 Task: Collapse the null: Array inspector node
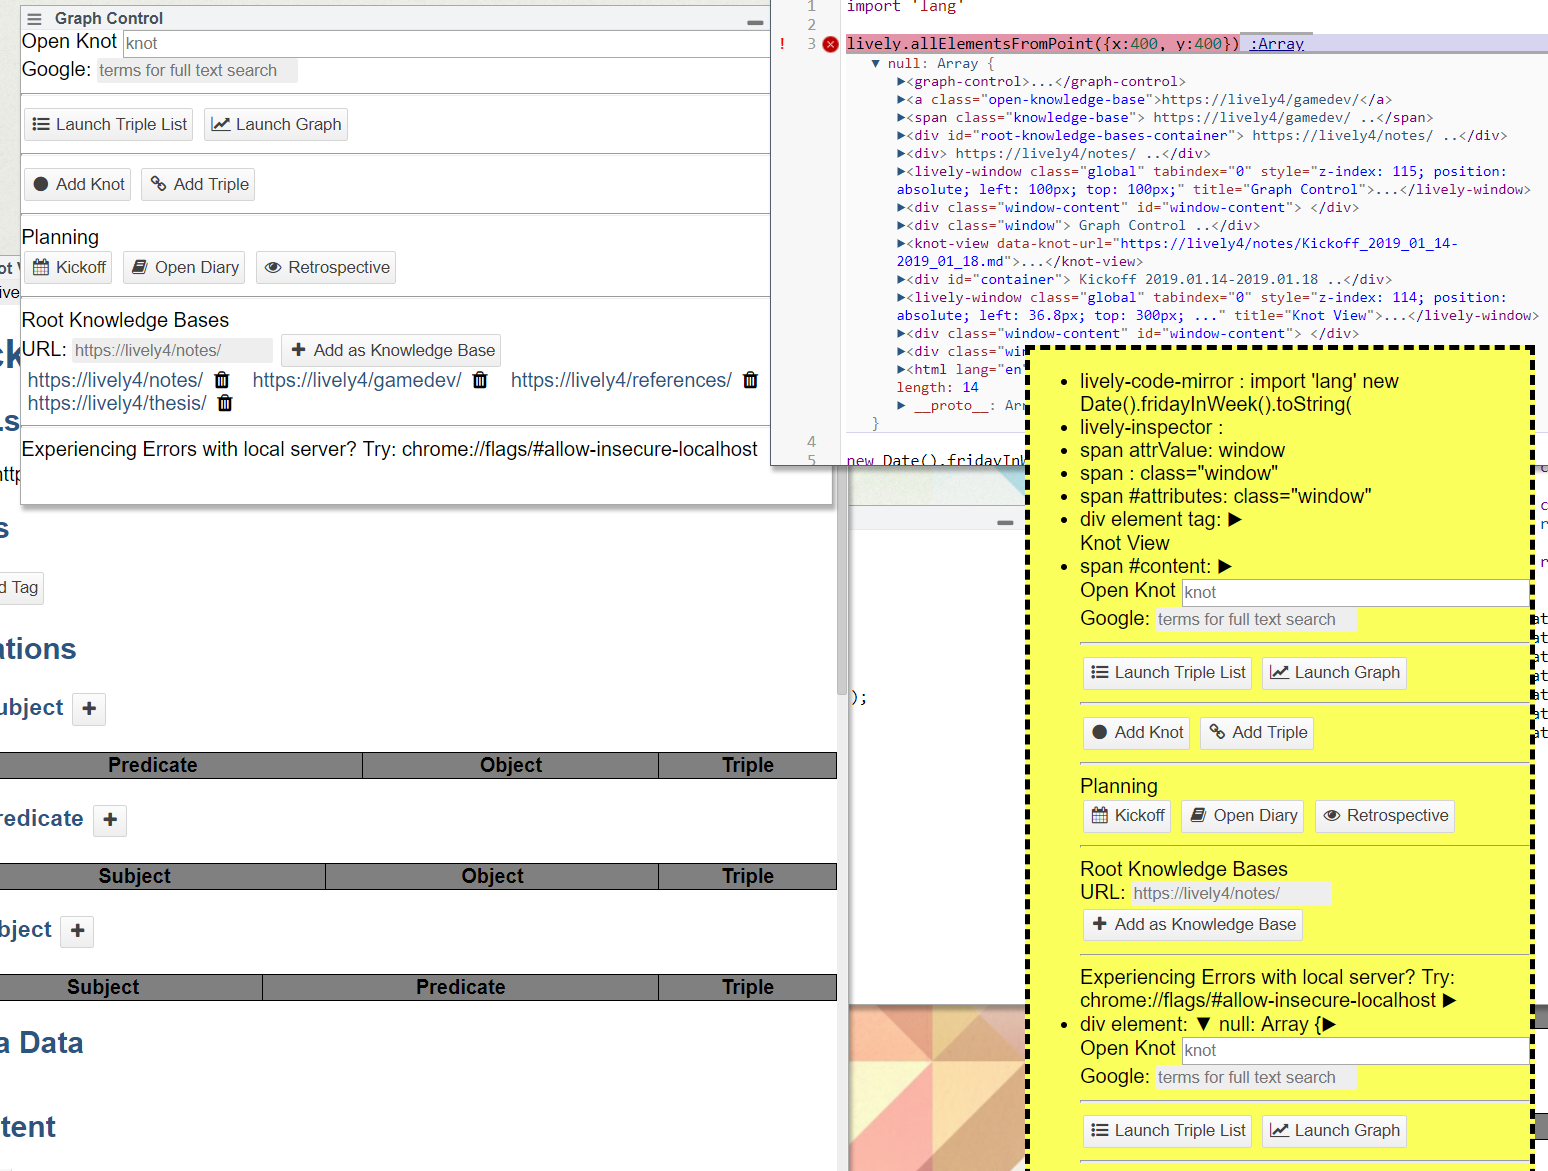[876, 63]
